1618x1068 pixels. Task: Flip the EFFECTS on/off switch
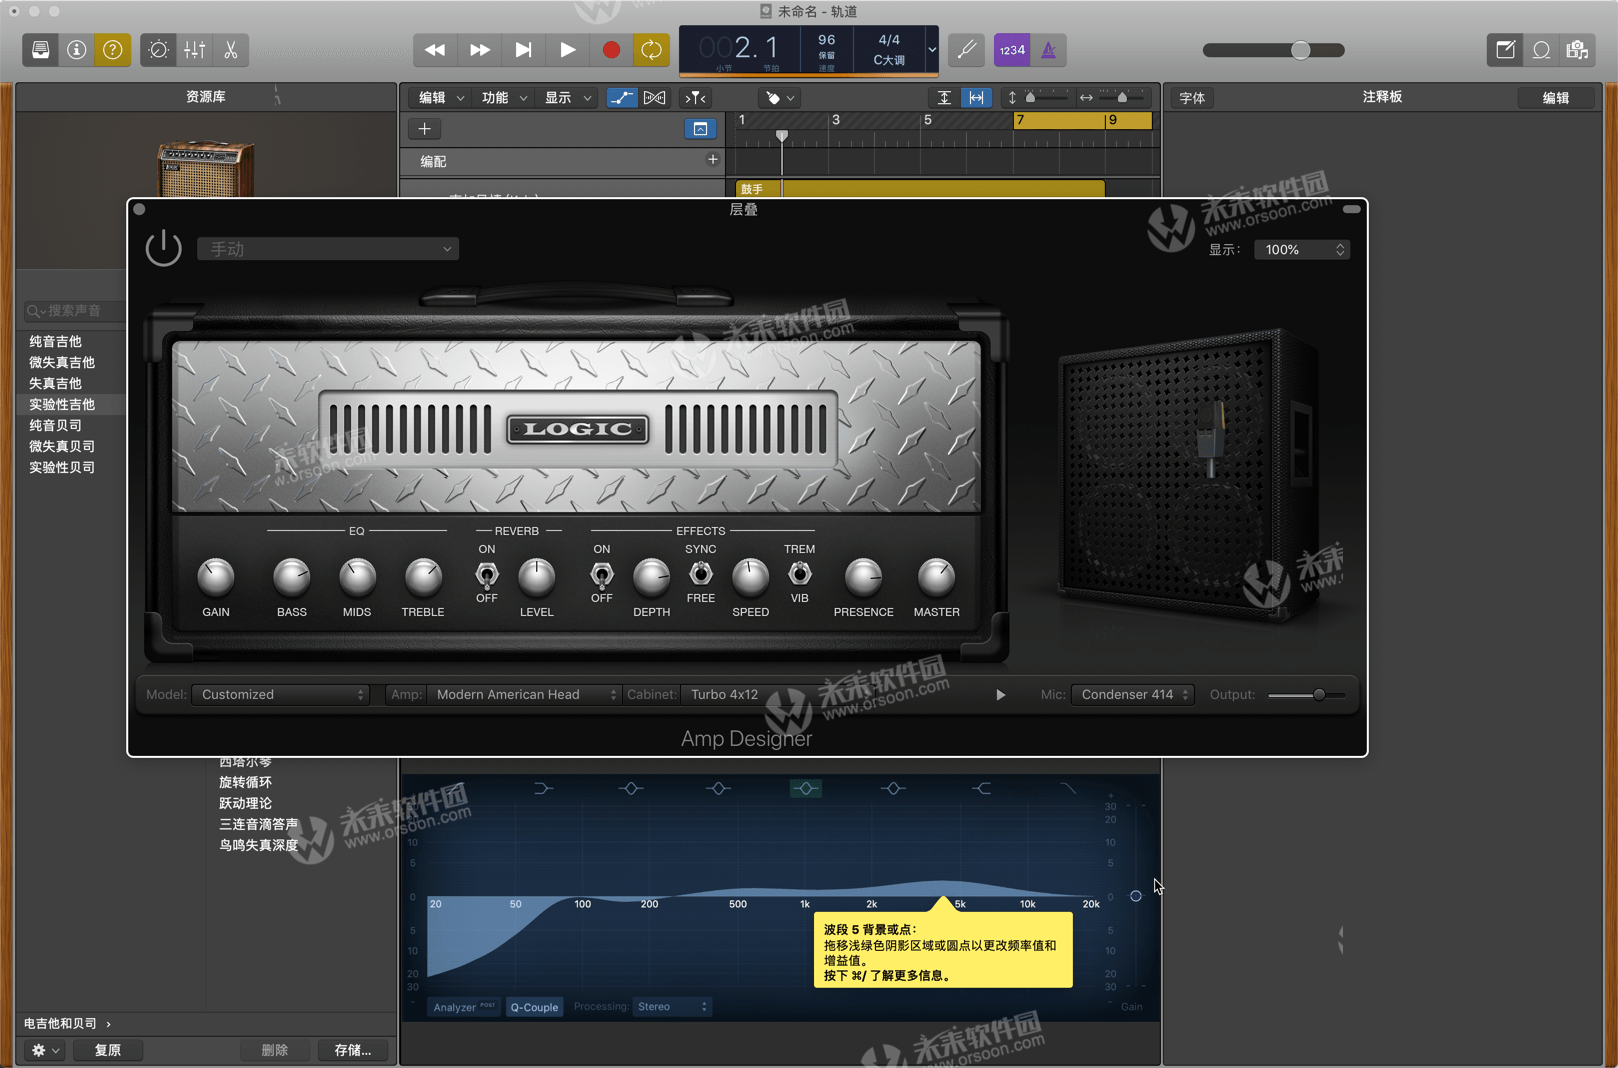pos(601,575)
